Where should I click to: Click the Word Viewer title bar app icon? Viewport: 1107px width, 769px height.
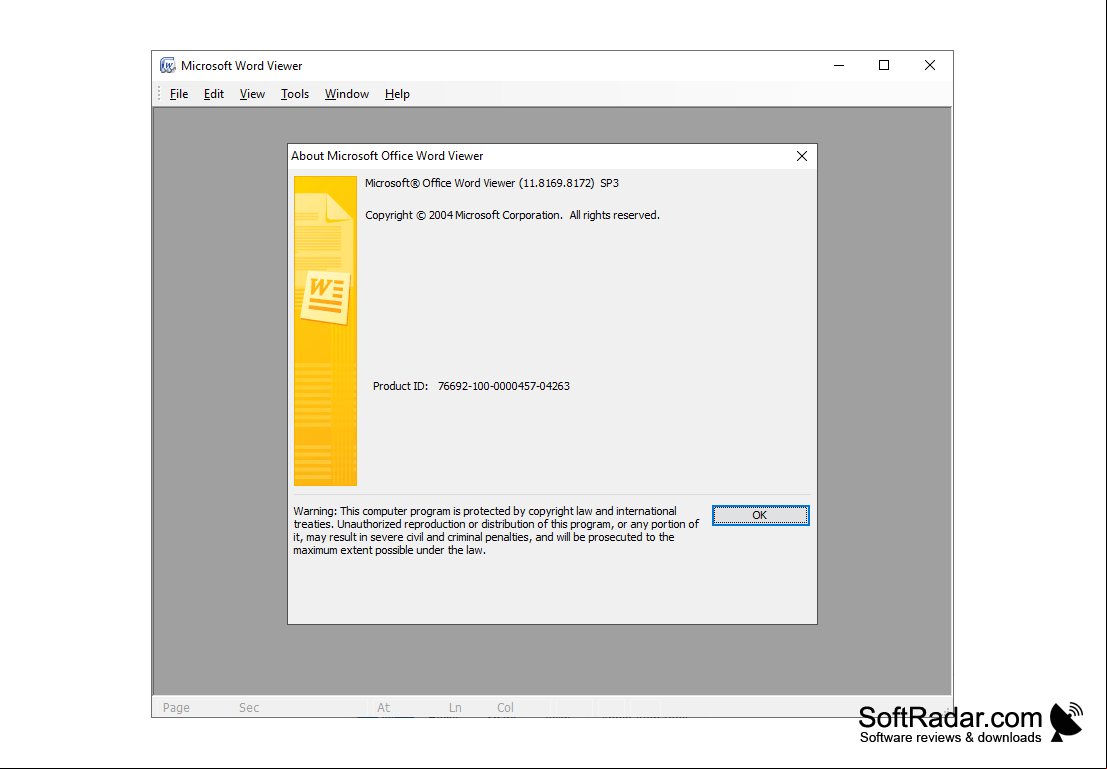pyautogui.click(x=167, y=66)
